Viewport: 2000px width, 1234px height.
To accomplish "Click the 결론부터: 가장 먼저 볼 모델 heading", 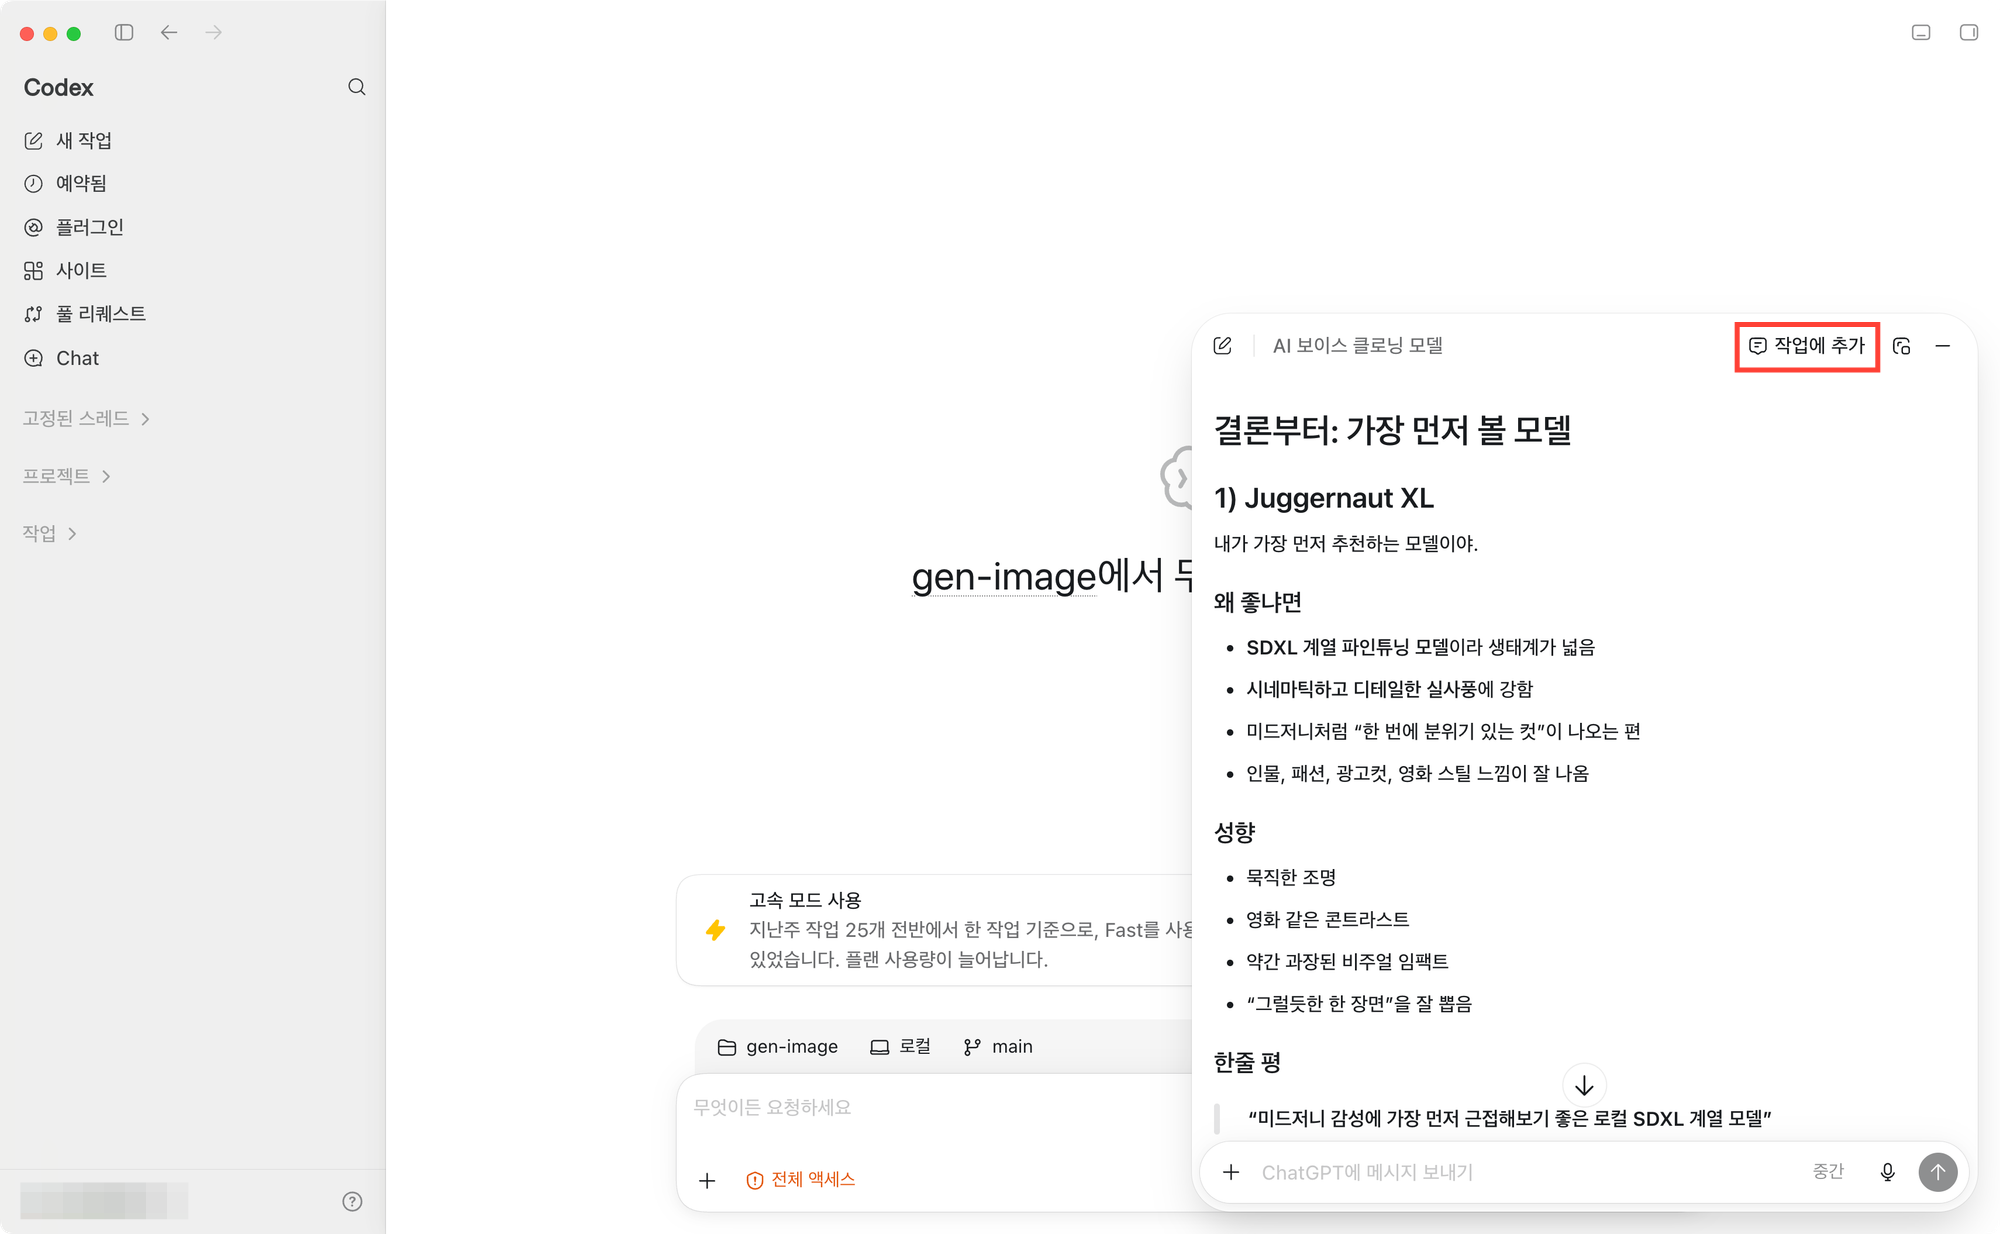I will pos(1393,431).
